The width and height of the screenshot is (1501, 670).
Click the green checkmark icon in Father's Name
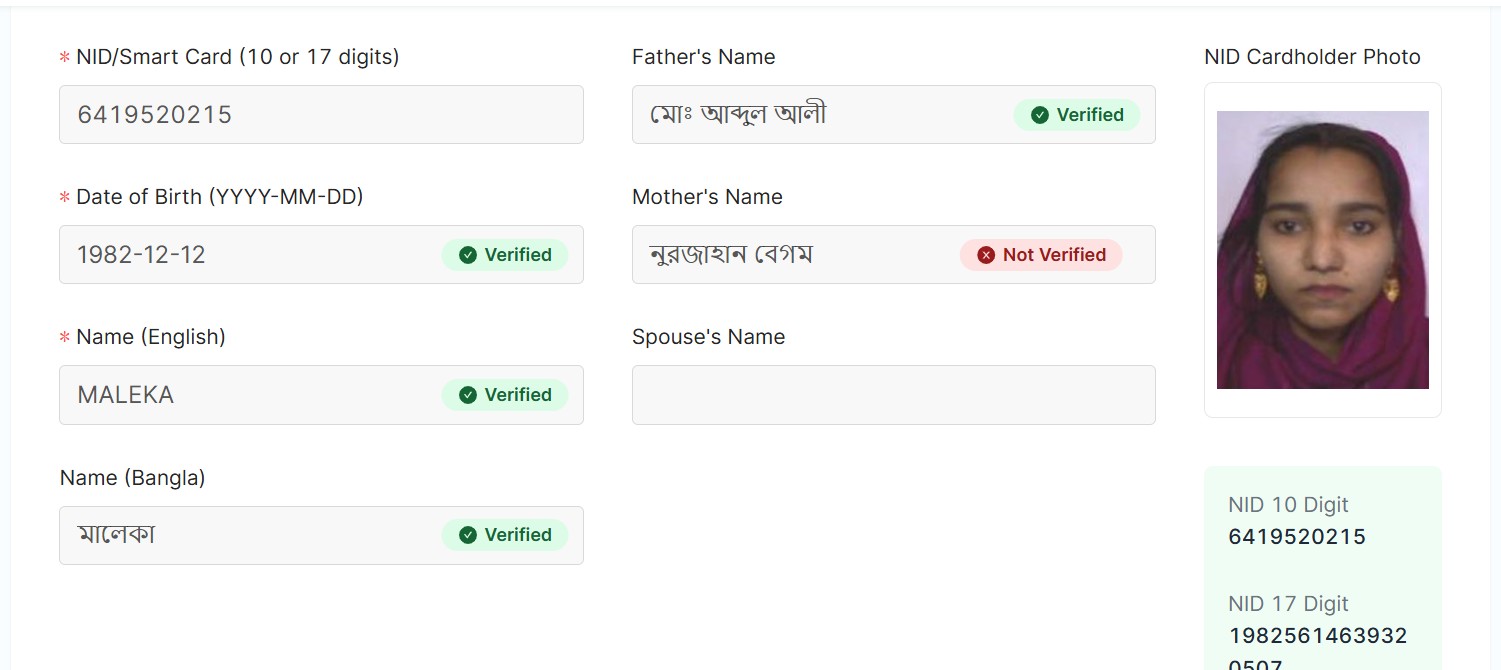pos(1039,115)
